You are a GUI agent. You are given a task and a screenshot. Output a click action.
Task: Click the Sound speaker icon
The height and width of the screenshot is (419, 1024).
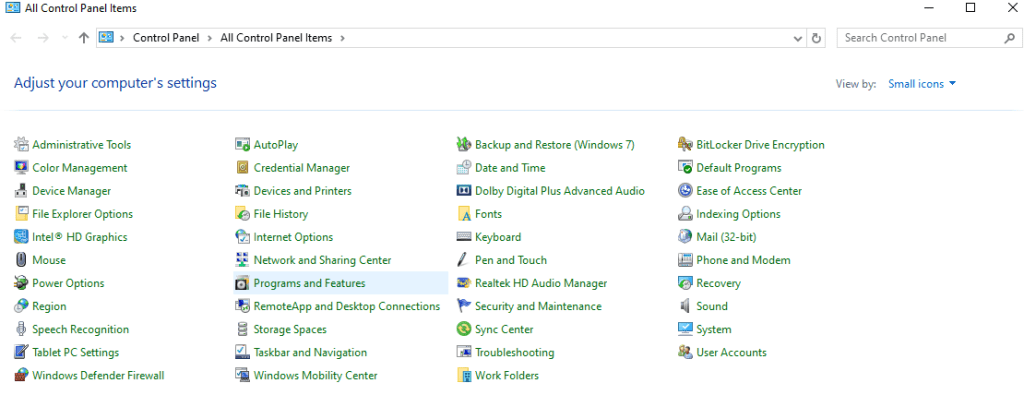pos(686,307)
